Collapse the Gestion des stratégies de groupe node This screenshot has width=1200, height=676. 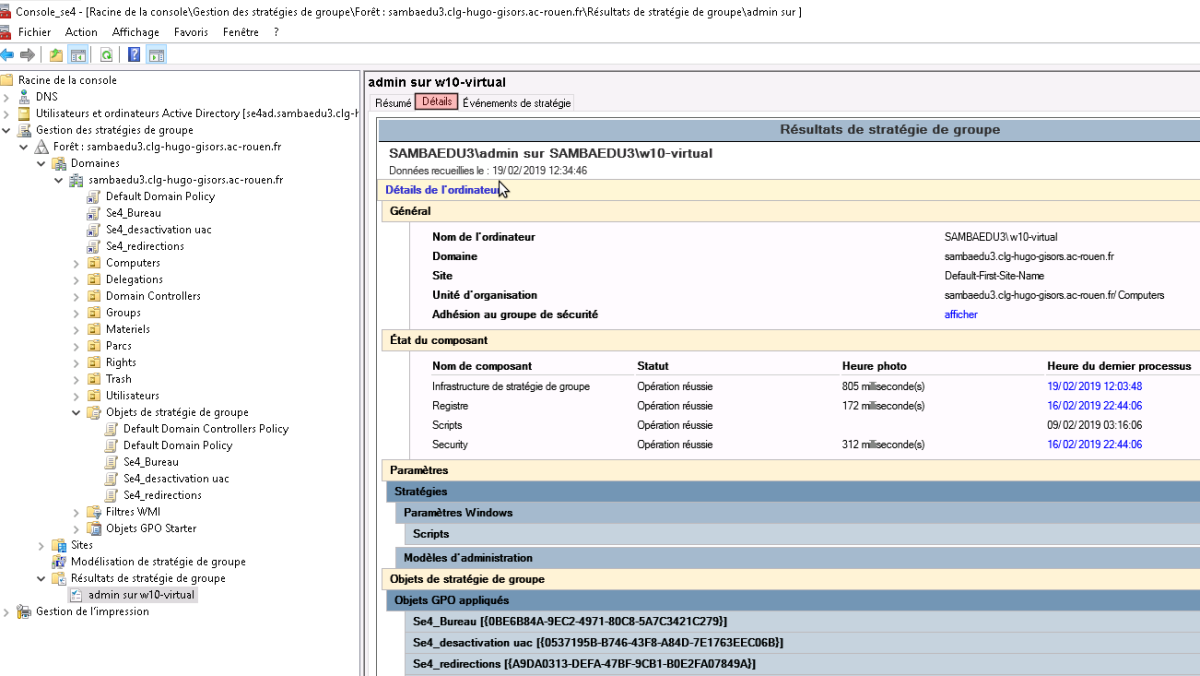[7, 130]
